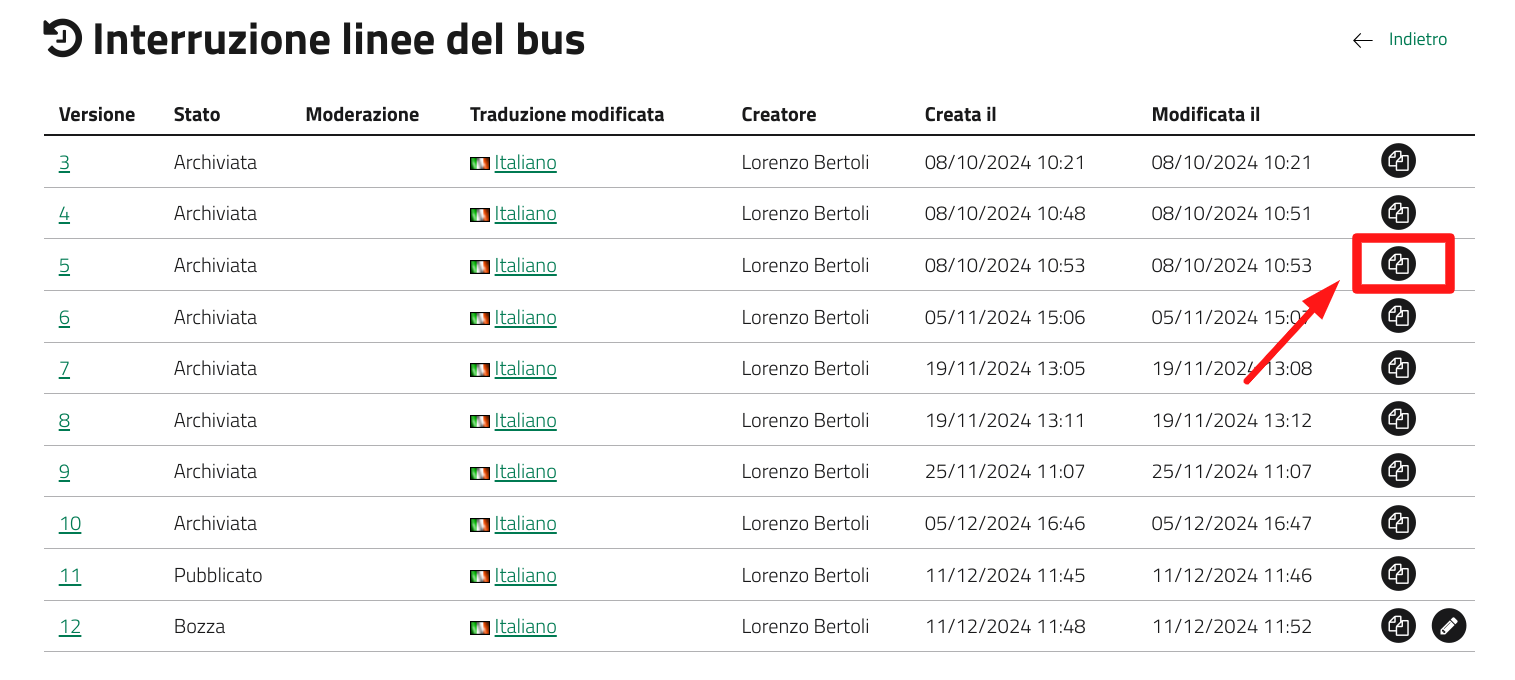
Task: Edit draft version 12 with pencil icon
Action: [x=1449, y=627]
